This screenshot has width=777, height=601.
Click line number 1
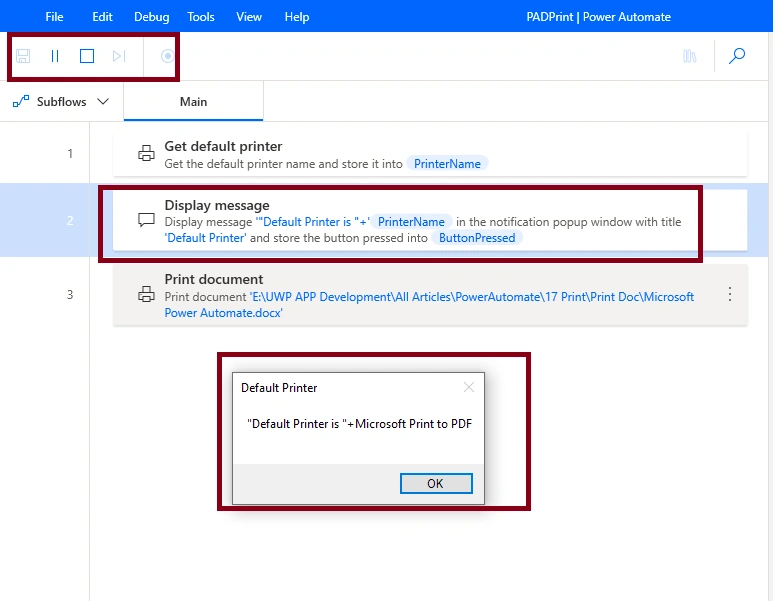(x=70, y=154)
